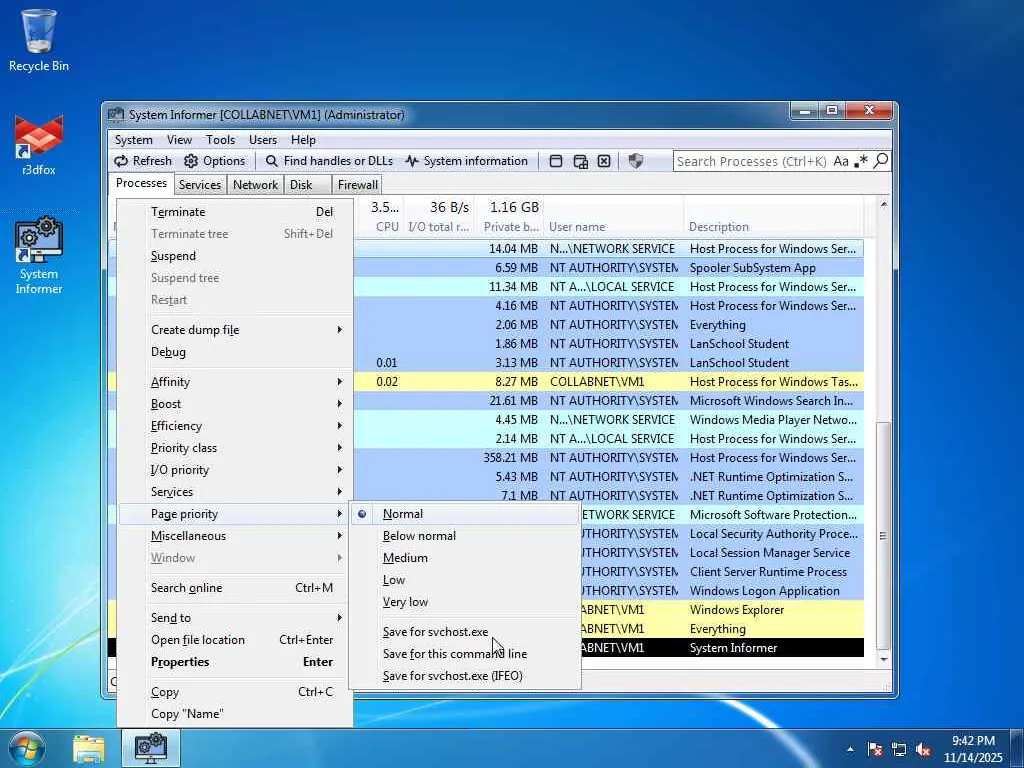Open Recycle Bin desktop icon
The image size is (1024, 768).
(39, 40)
